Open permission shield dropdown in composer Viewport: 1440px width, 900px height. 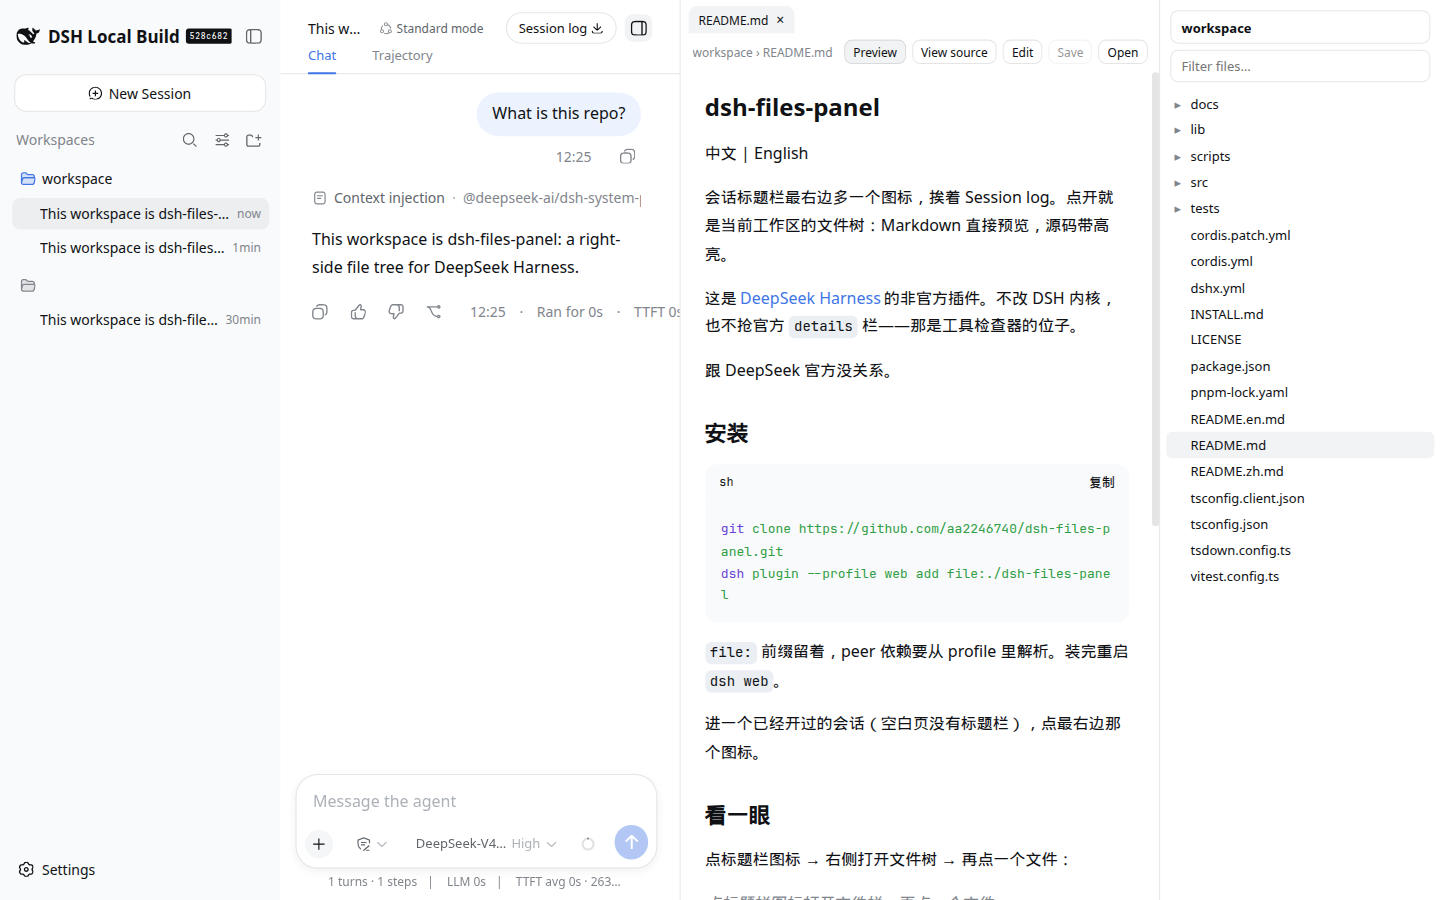click(371, 844)
